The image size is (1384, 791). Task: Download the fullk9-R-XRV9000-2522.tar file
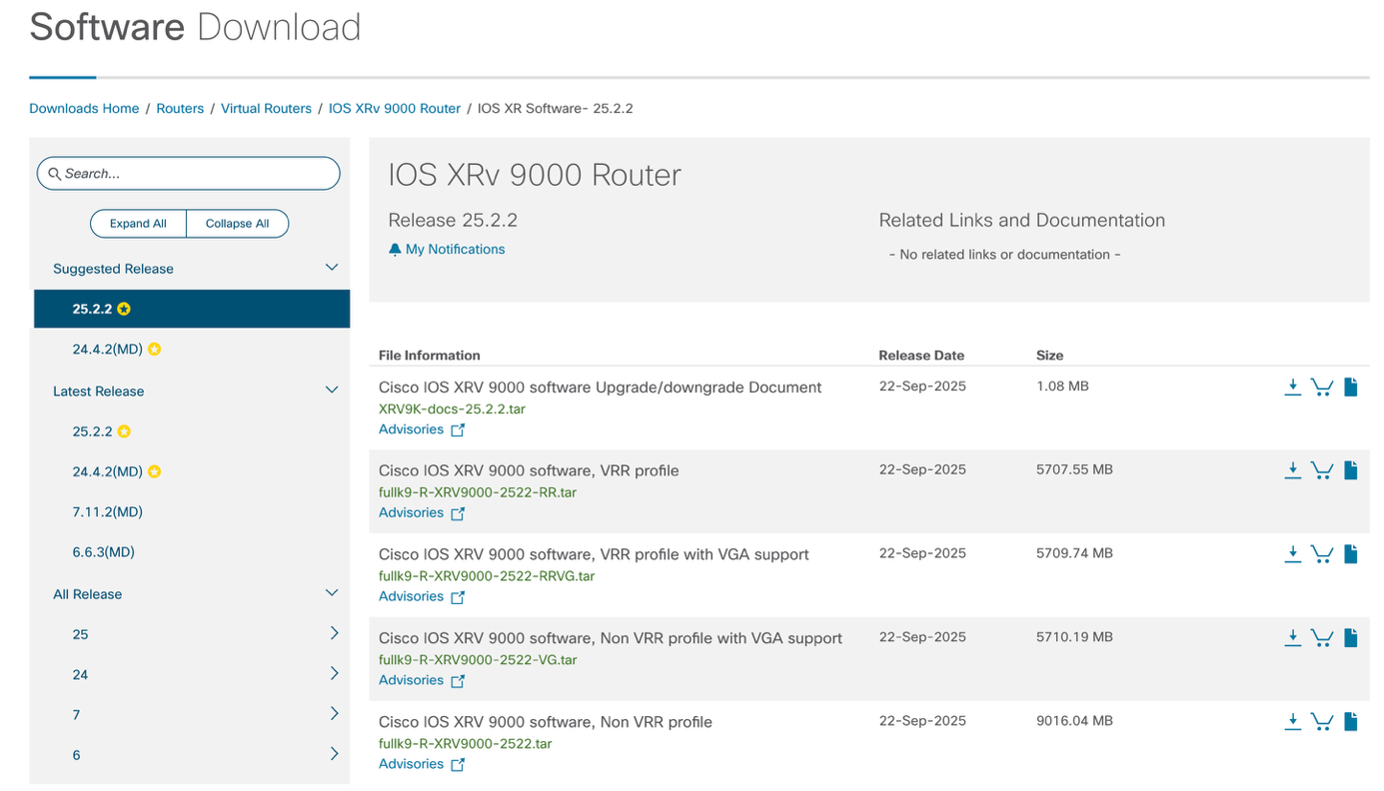(1293, 721)
